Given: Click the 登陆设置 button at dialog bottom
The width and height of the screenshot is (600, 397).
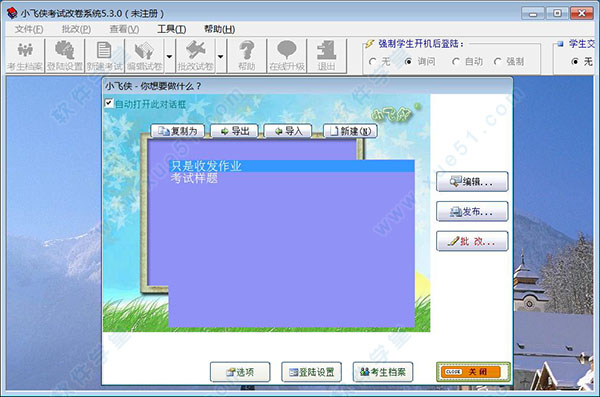Looking at the screenshot, I should [x=311, y=372].
